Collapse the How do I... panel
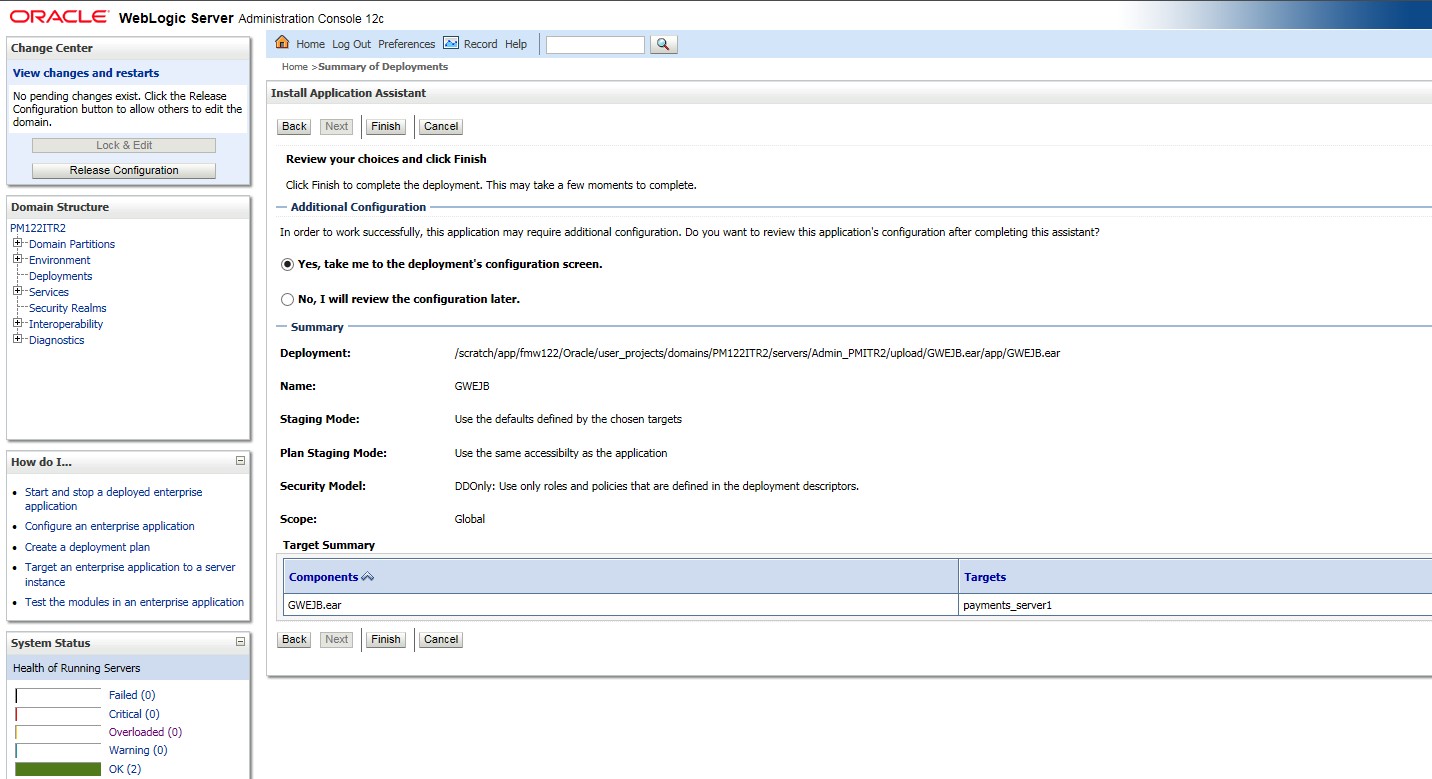Screen dimensions: 1432x779 click(x=240, y=461)
